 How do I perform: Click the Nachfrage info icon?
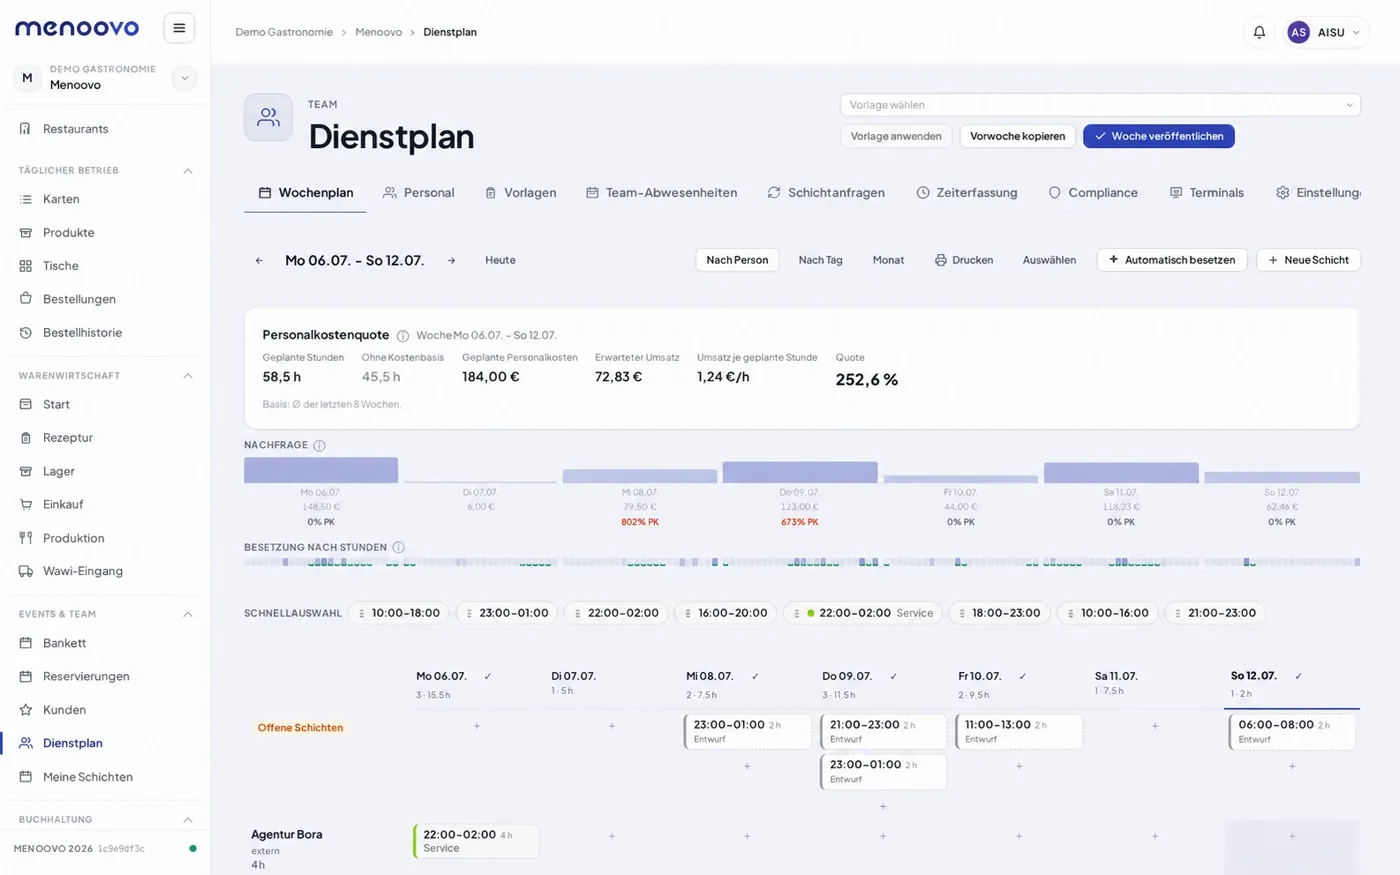pos(319,445)
